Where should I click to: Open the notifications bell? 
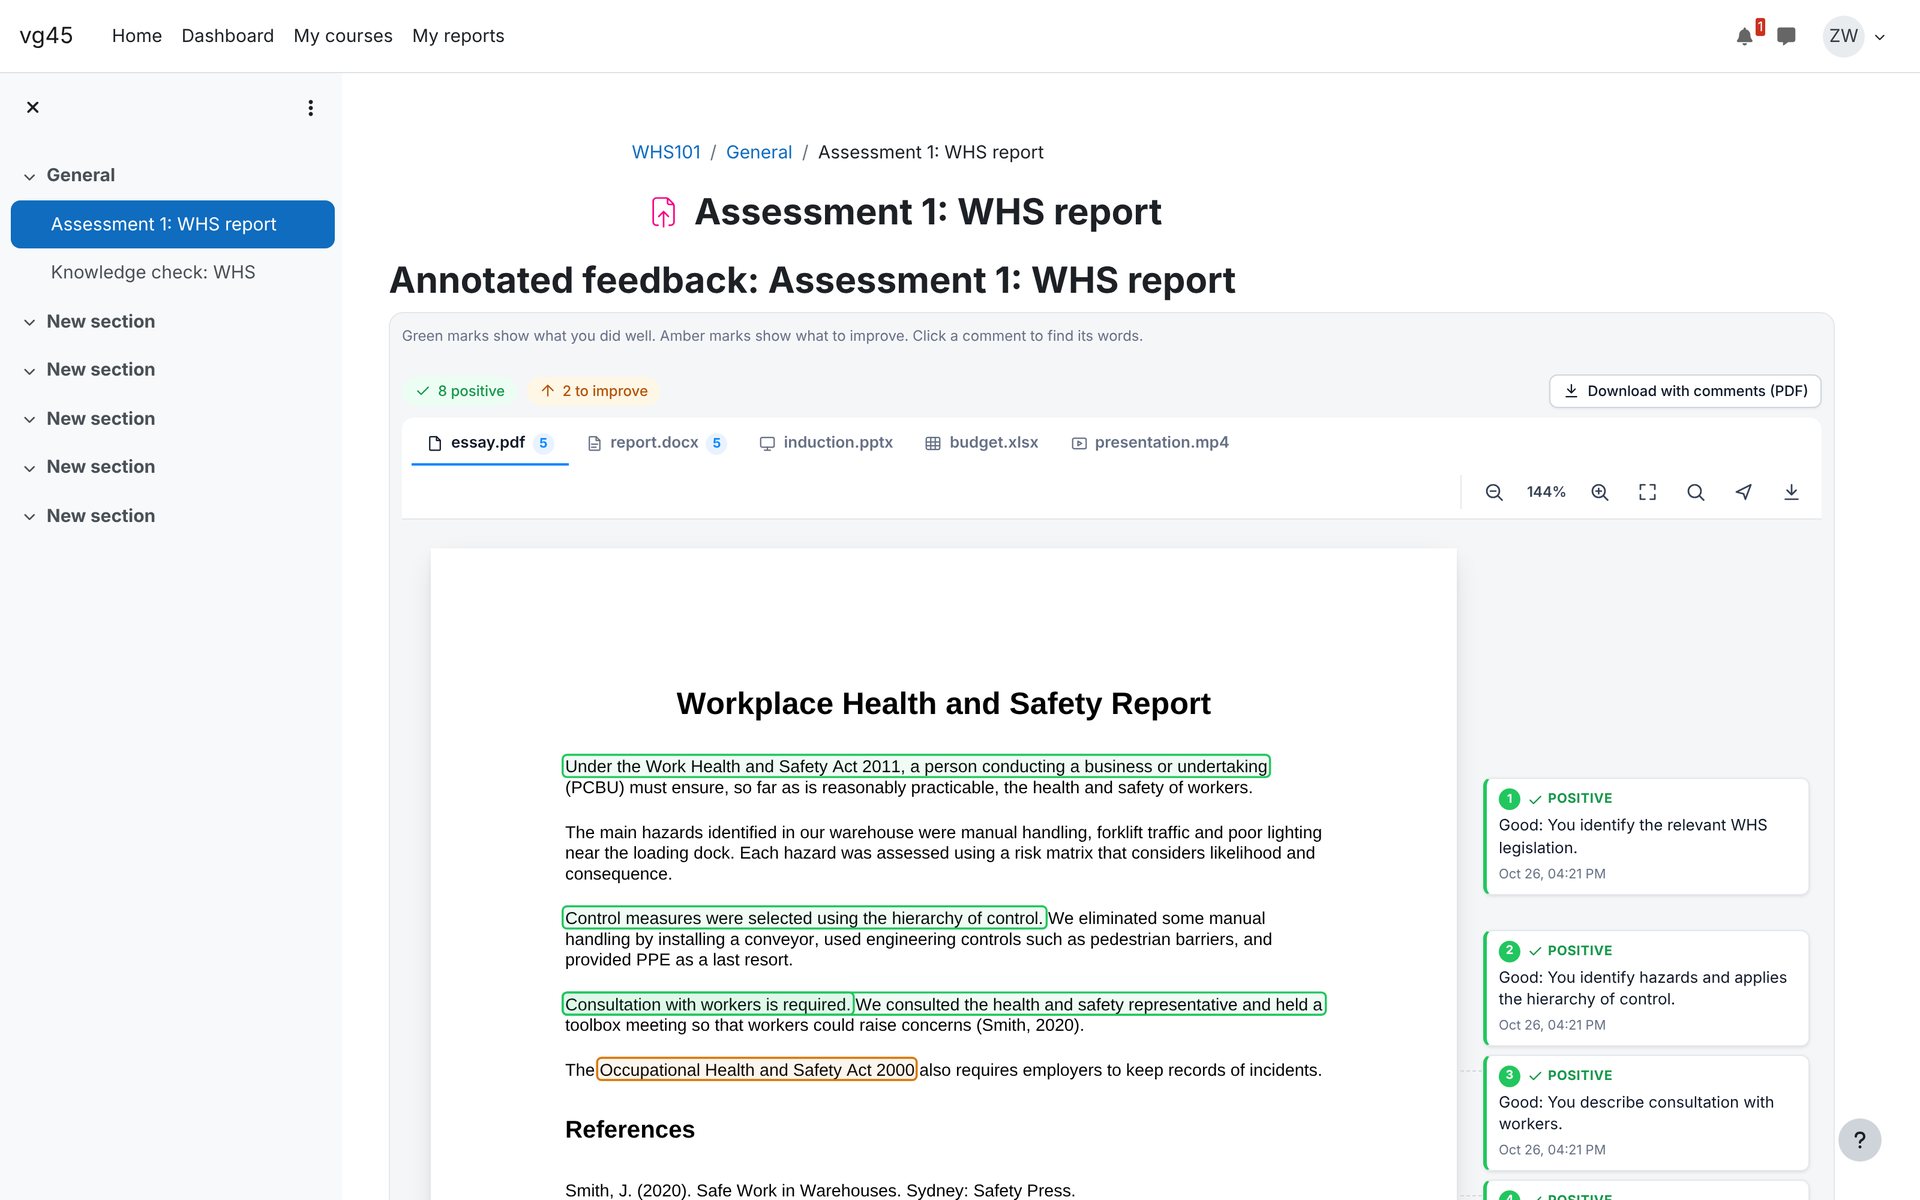[1745, 36]
